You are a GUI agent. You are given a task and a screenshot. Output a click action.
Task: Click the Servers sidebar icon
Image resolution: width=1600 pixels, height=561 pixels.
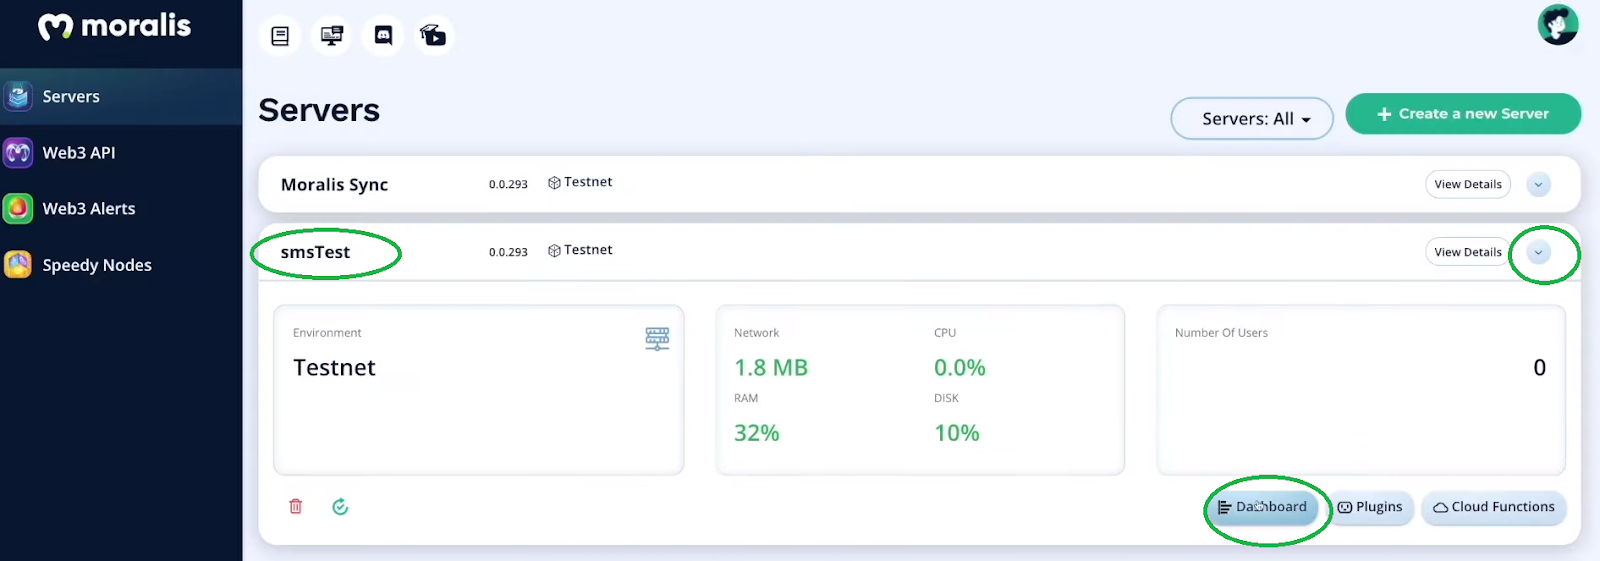(18, 96)
